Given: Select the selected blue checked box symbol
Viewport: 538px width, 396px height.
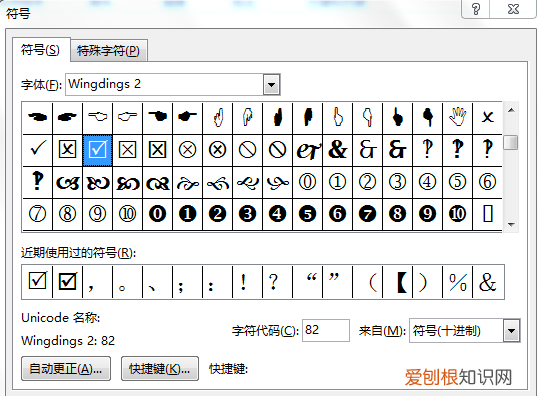Looking at the screenshot, I should 97,150.
